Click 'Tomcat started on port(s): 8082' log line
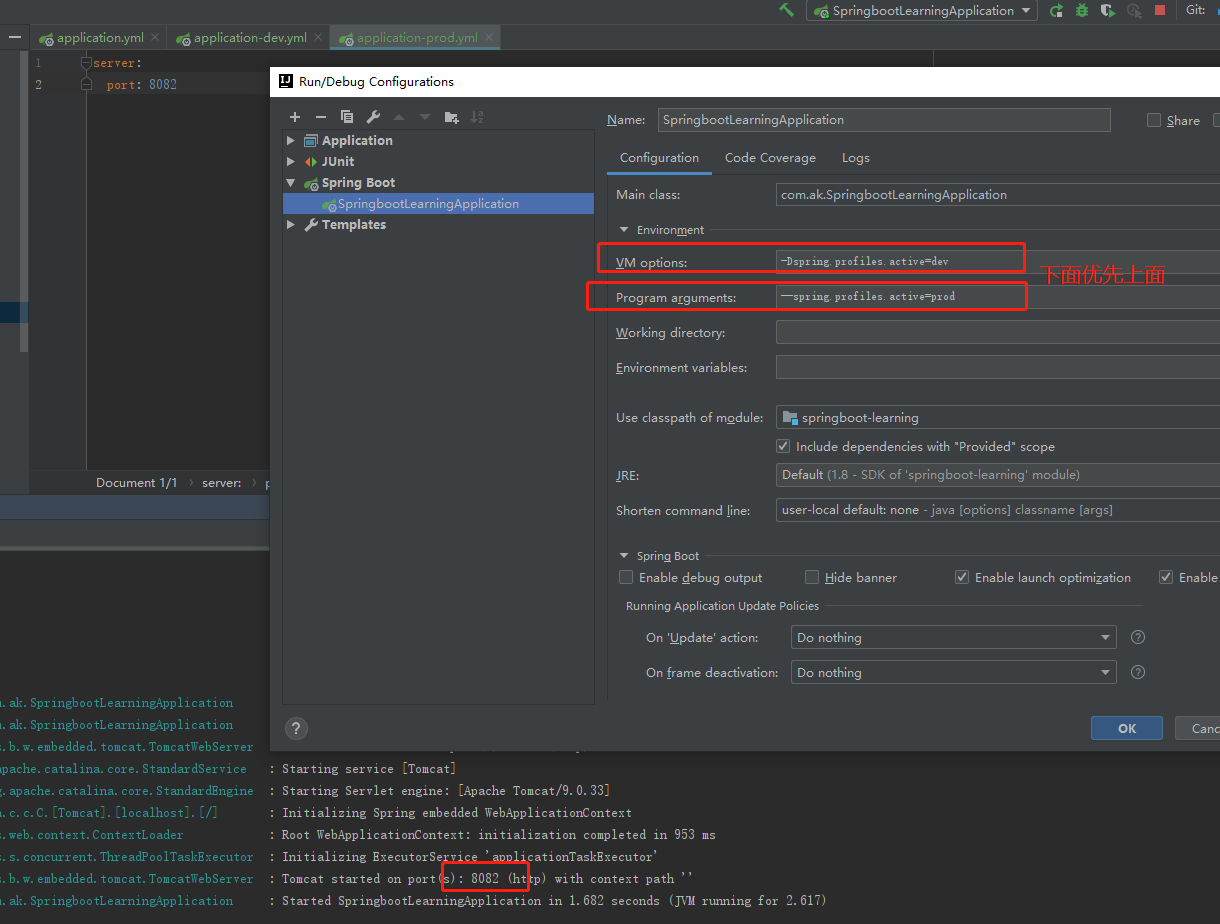Screen dimensions: 1220x924 coord(487,879)
